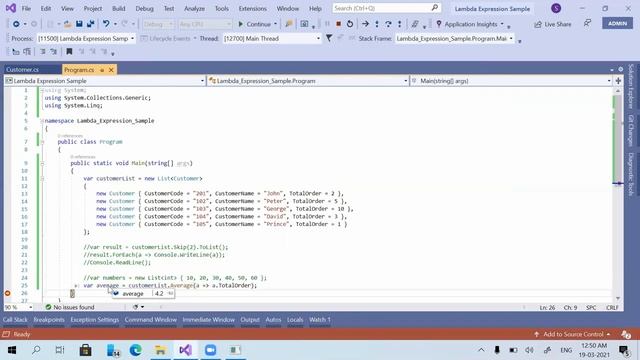Click the screenshot camera toolbar icon
The height and width of the screenshot is (360, 640).
coord(304,24)
